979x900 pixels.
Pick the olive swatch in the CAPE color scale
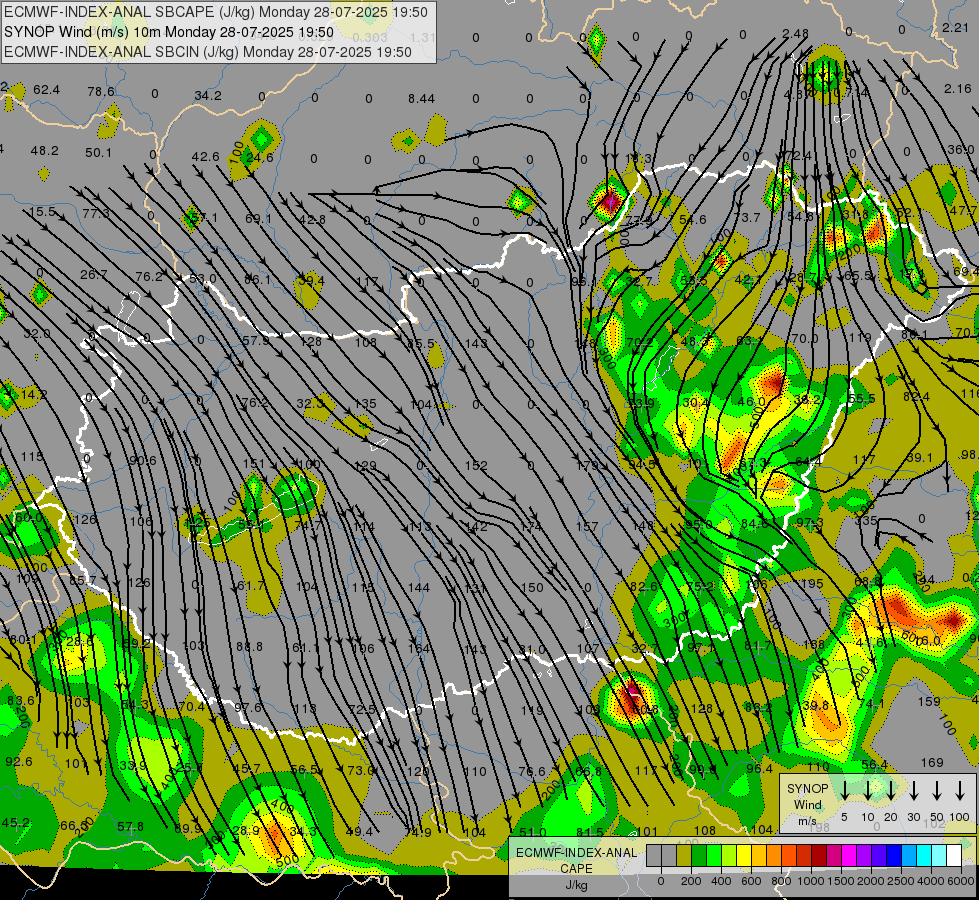pos(684,856)
